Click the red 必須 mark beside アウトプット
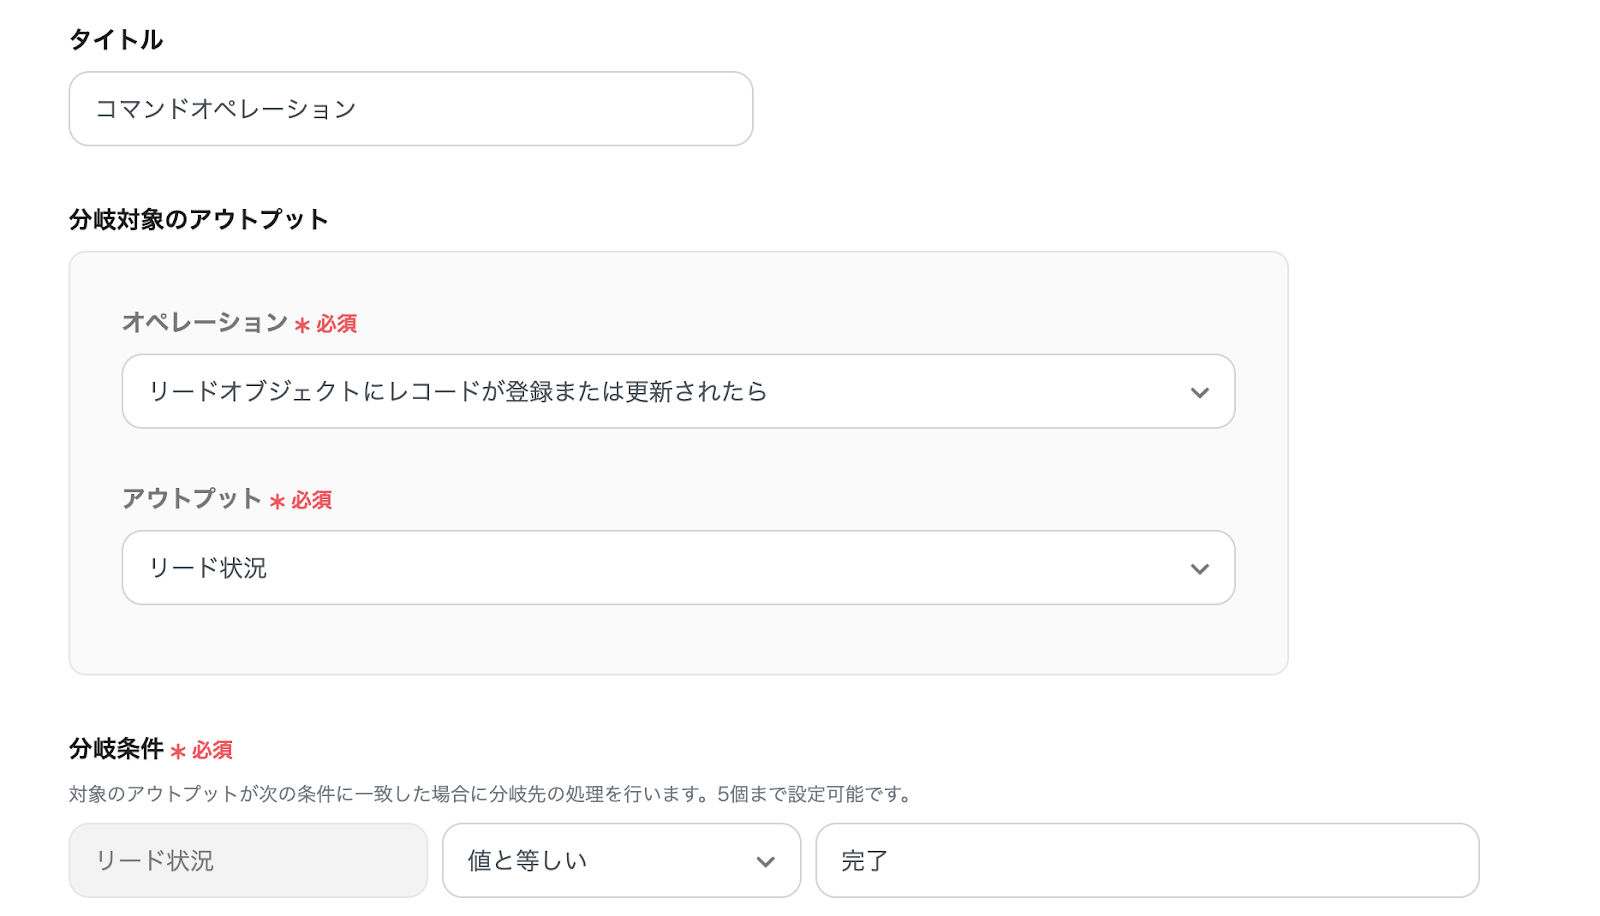 coord(311,500)
